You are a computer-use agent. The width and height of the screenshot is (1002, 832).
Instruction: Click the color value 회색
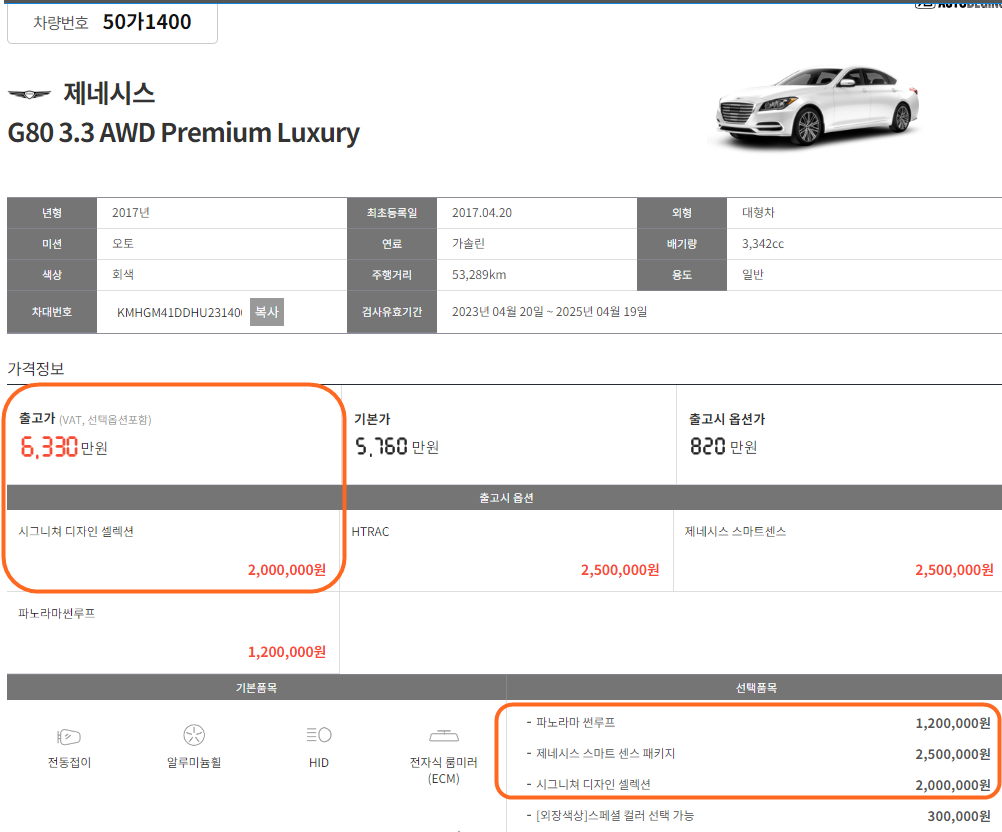(x=123, y=275)
